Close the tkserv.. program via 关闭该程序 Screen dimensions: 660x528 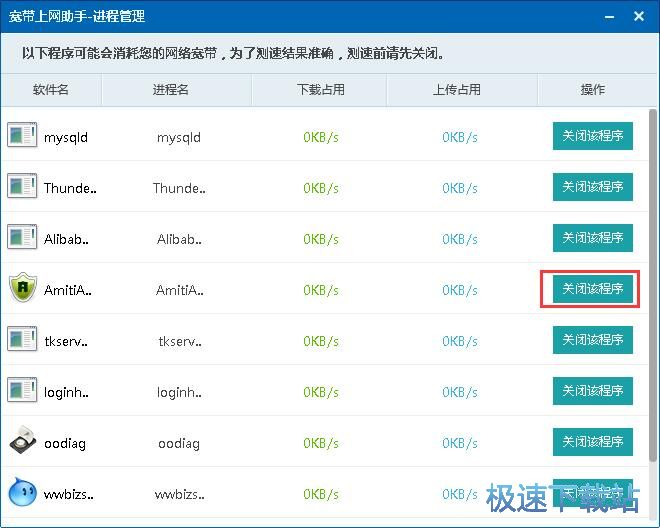click(593, 340)
